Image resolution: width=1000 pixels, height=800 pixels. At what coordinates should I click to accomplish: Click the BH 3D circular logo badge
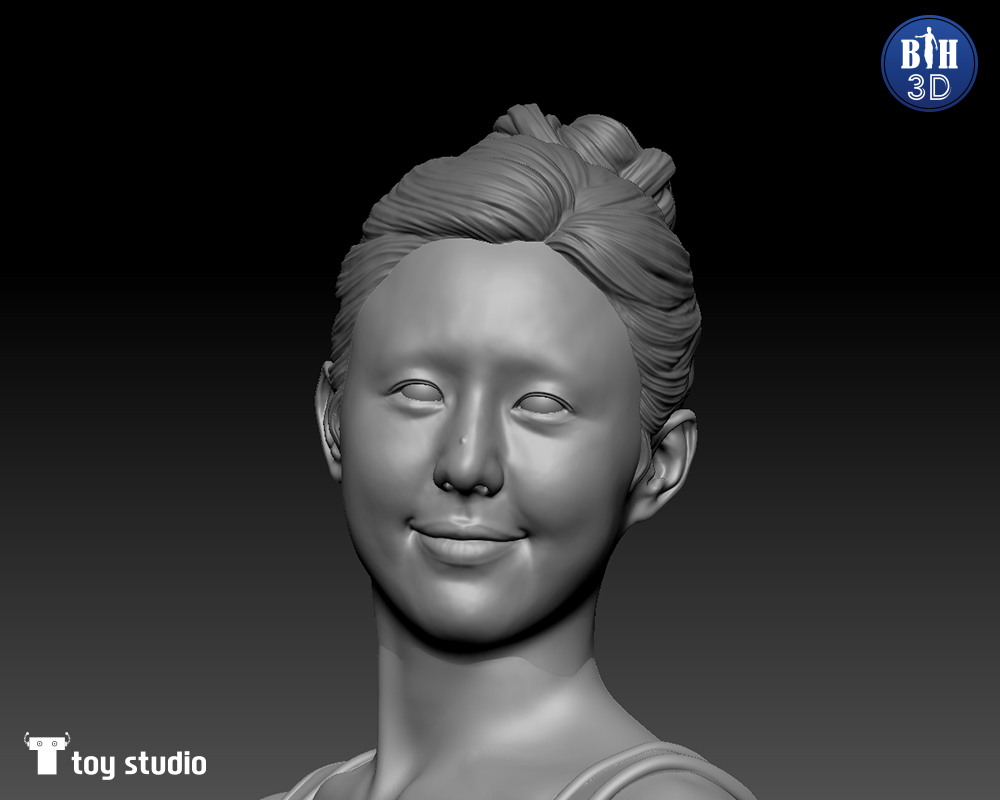[928, 63]
